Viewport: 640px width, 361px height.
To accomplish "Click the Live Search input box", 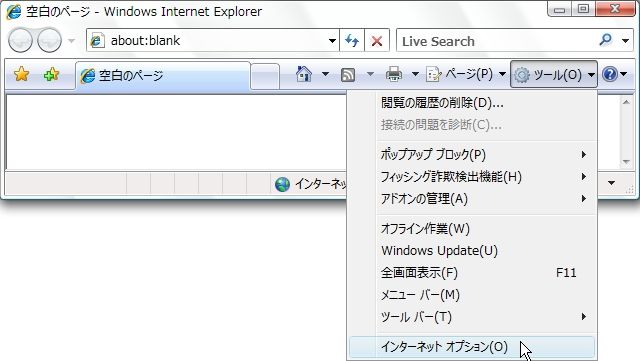I will click(495, 40).
